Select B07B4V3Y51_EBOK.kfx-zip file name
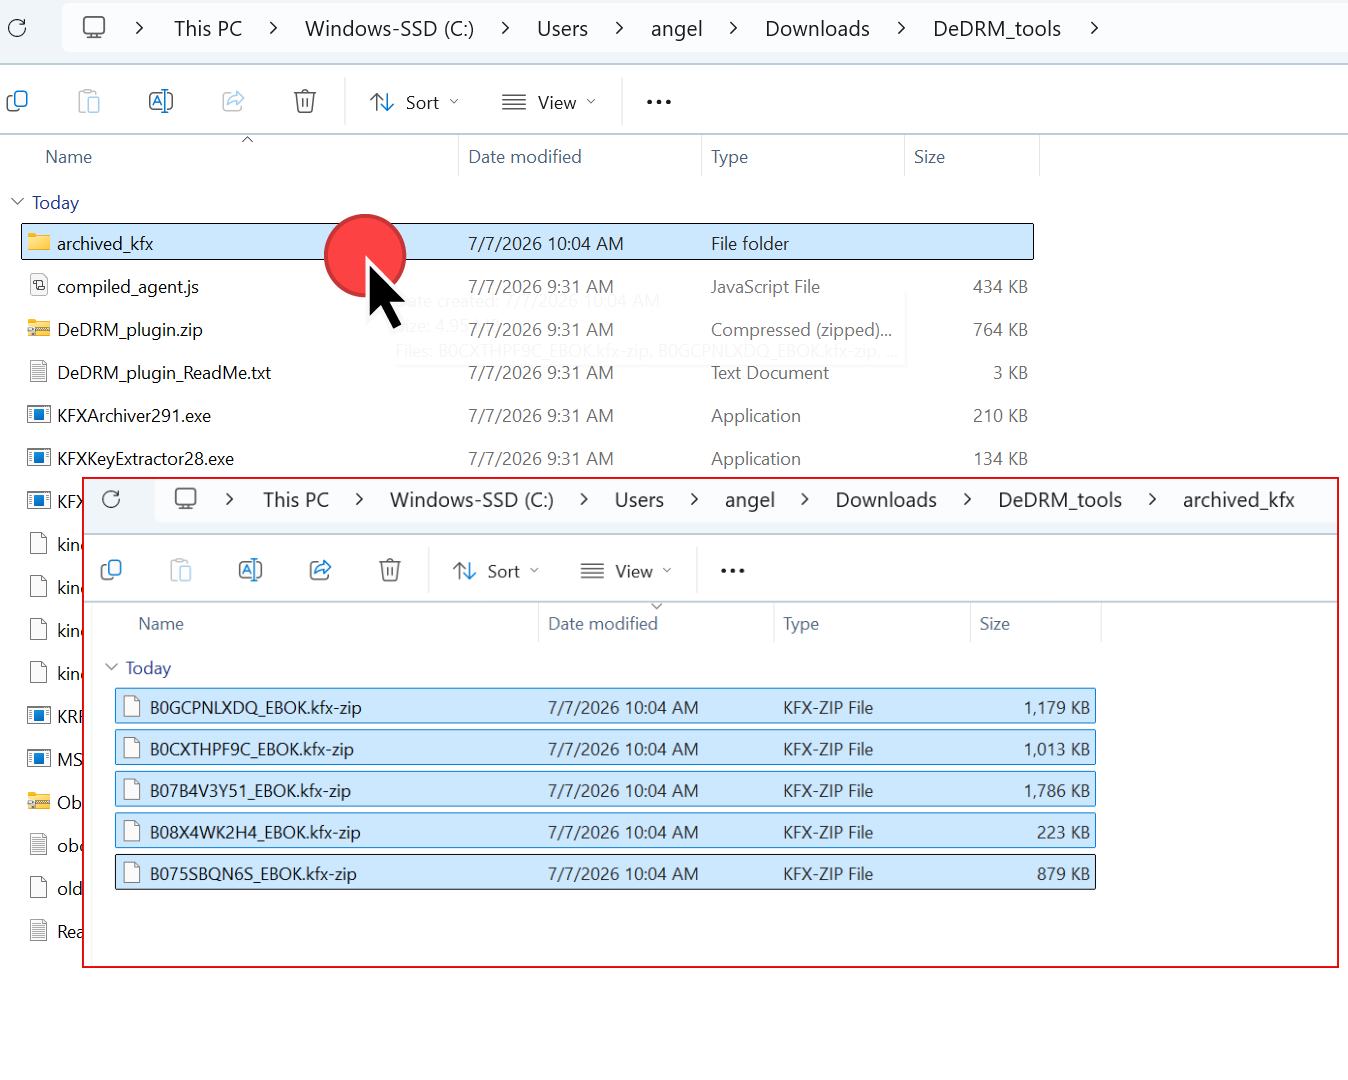 [x=250, y=790]
